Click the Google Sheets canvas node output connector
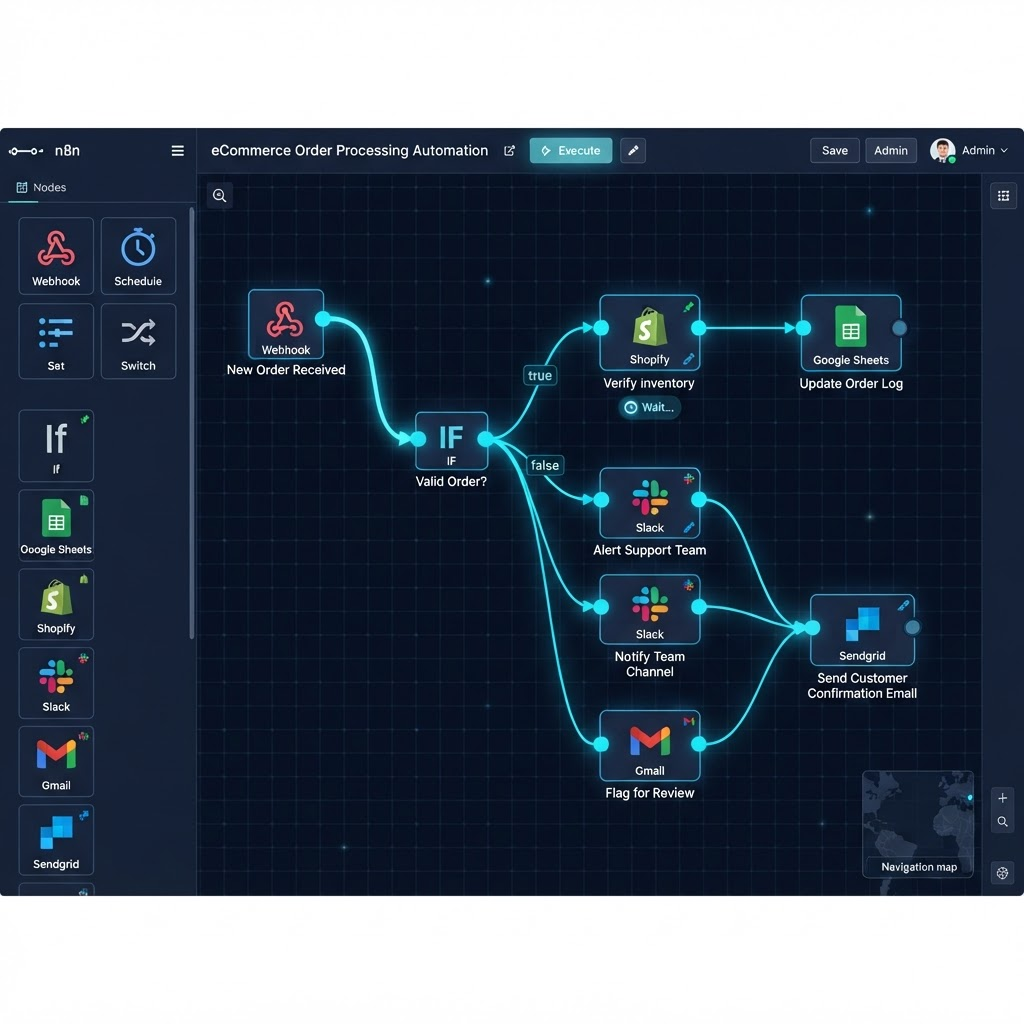Viewport: 1024px width, 1024px height. point(899,328)
